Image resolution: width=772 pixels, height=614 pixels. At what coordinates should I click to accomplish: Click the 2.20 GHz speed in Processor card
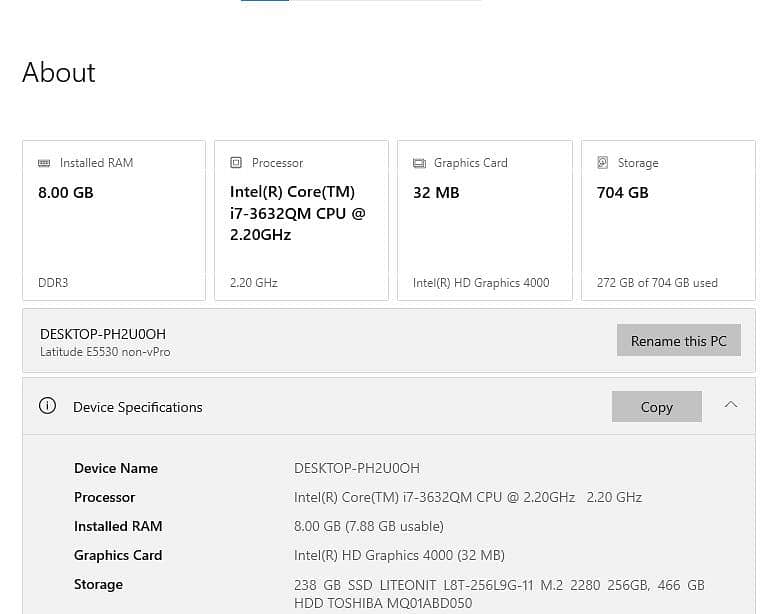(x=254, y=283)
